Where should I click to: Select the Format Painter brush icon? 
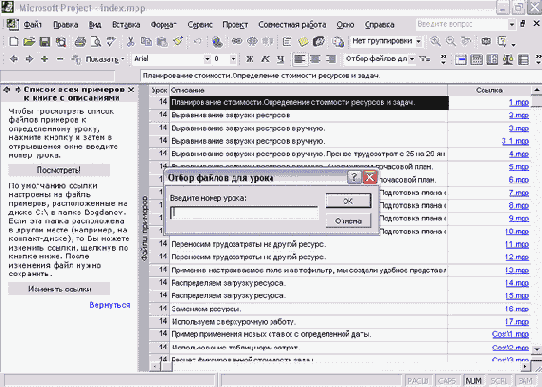point(178,42)
